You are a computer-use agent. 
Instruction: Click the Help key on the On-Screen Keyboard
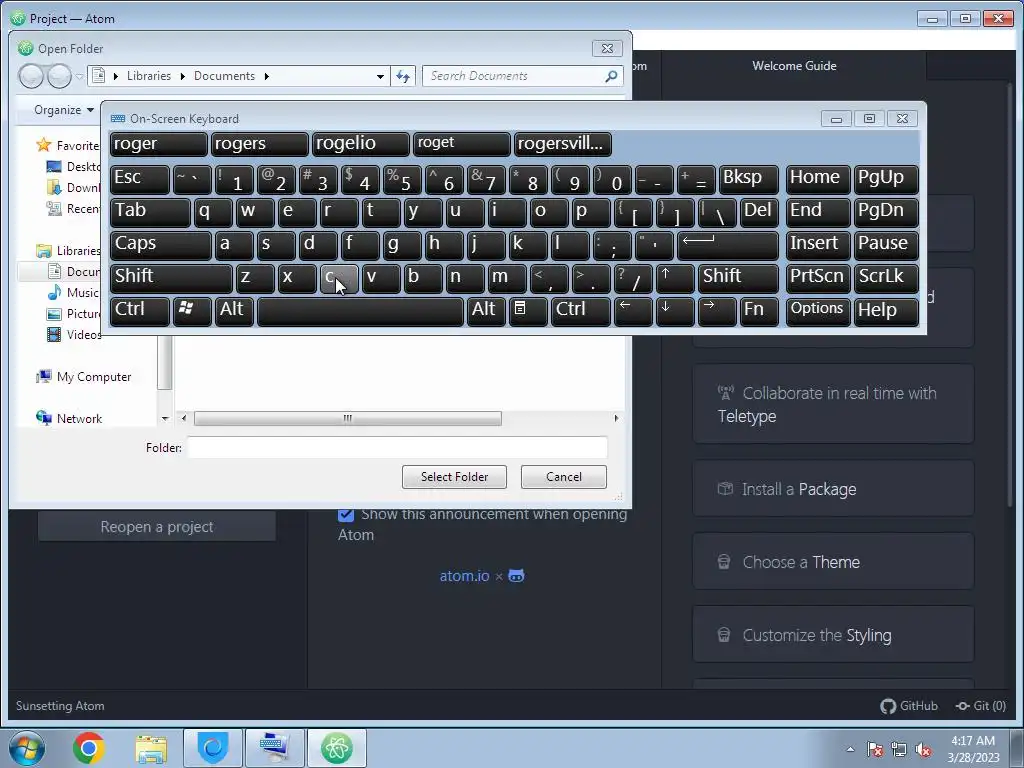(x=886, y=311)
